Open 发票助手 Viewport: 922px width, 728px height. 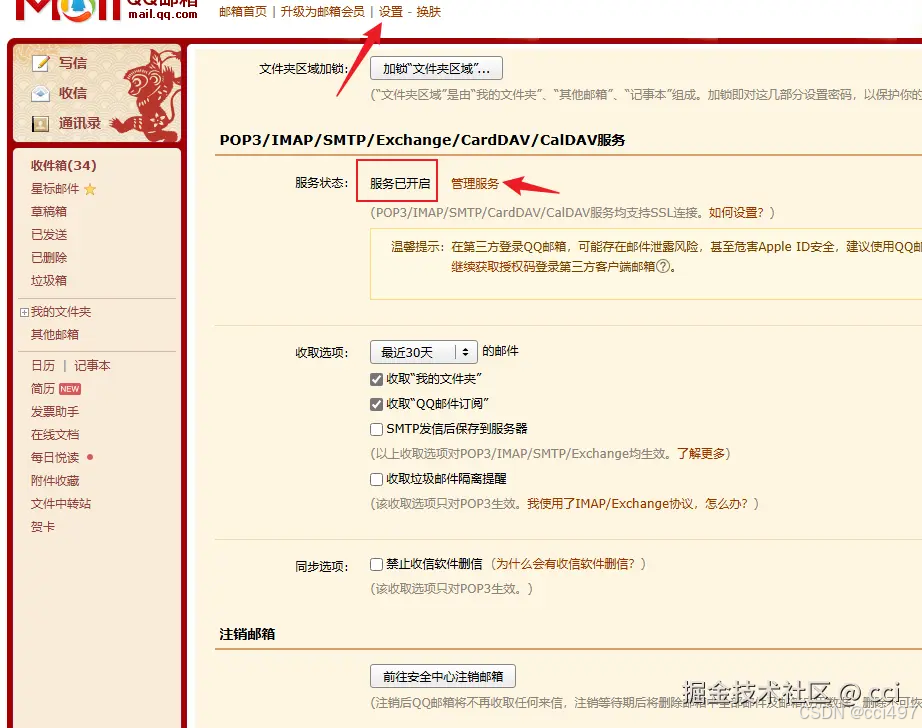click(x=55, y=412)
